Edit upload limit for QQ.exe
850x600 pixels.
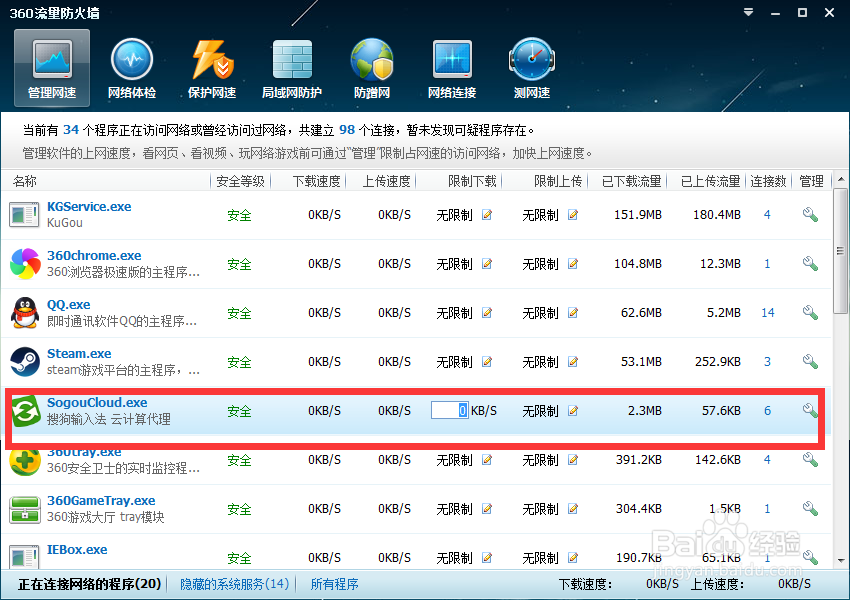point(572,313)
